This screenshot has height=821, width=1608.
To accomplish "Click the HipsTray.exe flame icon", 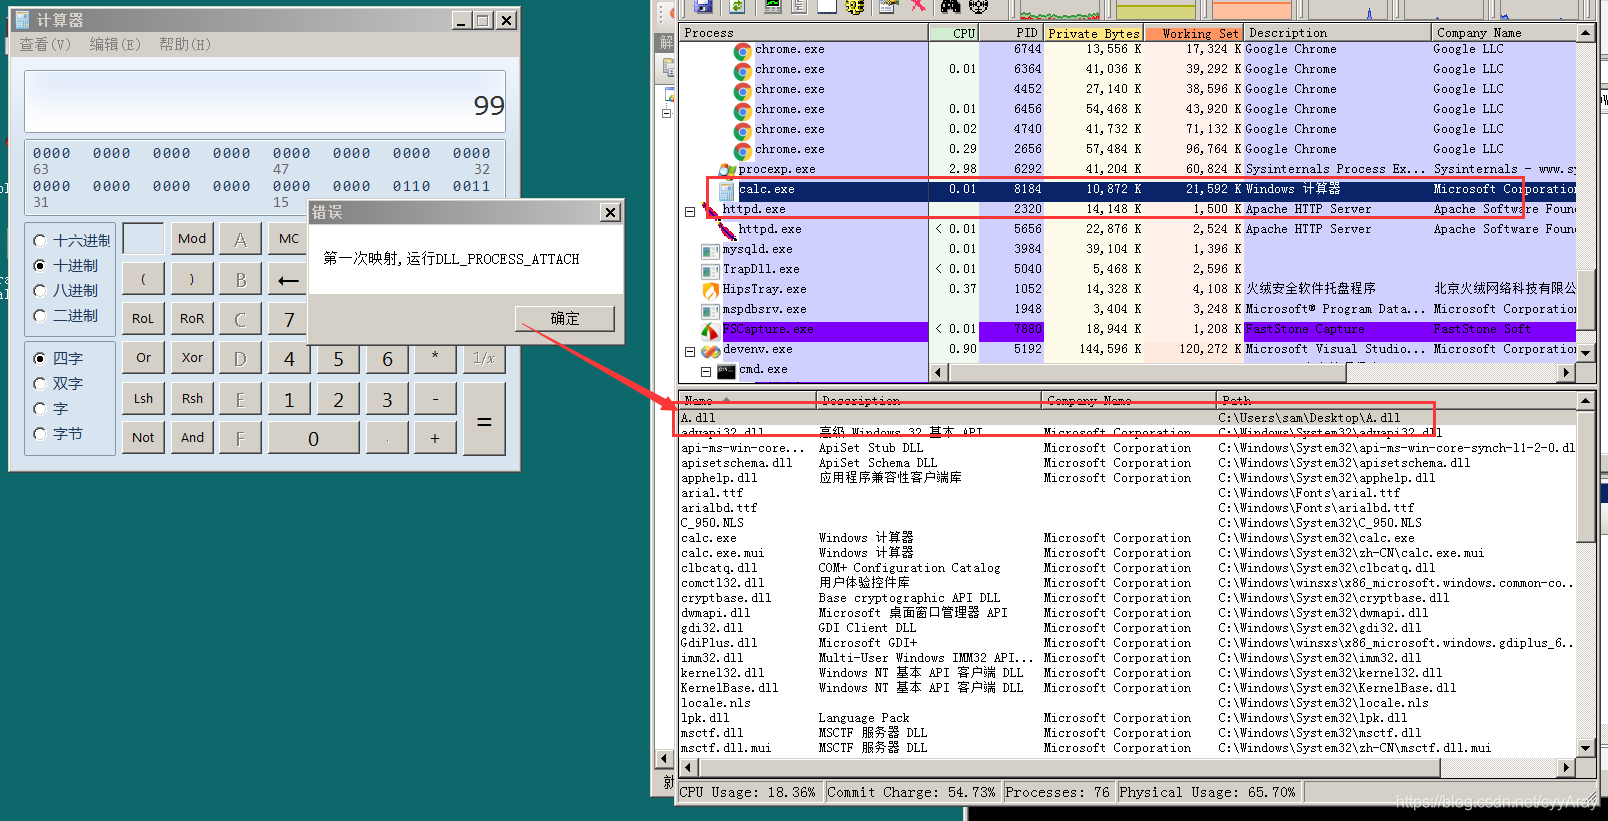I will pyautogui.click(x=710, y=290).
